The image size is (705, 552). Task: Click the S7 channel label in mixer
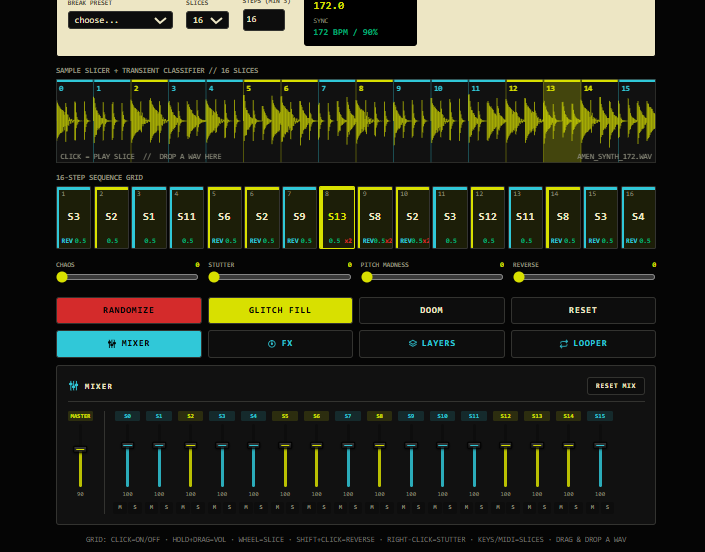pyautogui.click(x=348, y=416)
